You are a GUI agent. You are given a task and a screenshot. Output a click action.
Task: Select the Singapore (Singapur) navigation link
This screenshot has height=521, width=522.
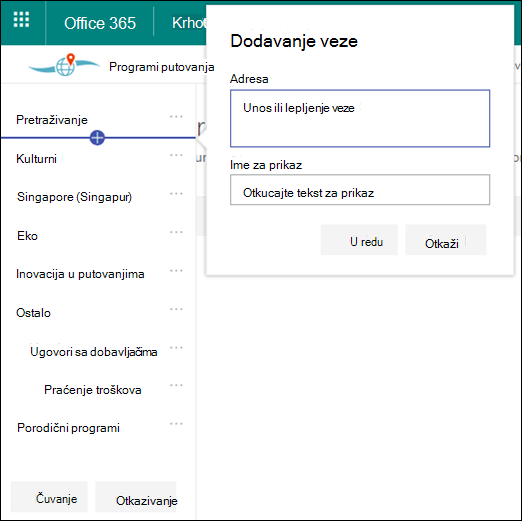74,197
